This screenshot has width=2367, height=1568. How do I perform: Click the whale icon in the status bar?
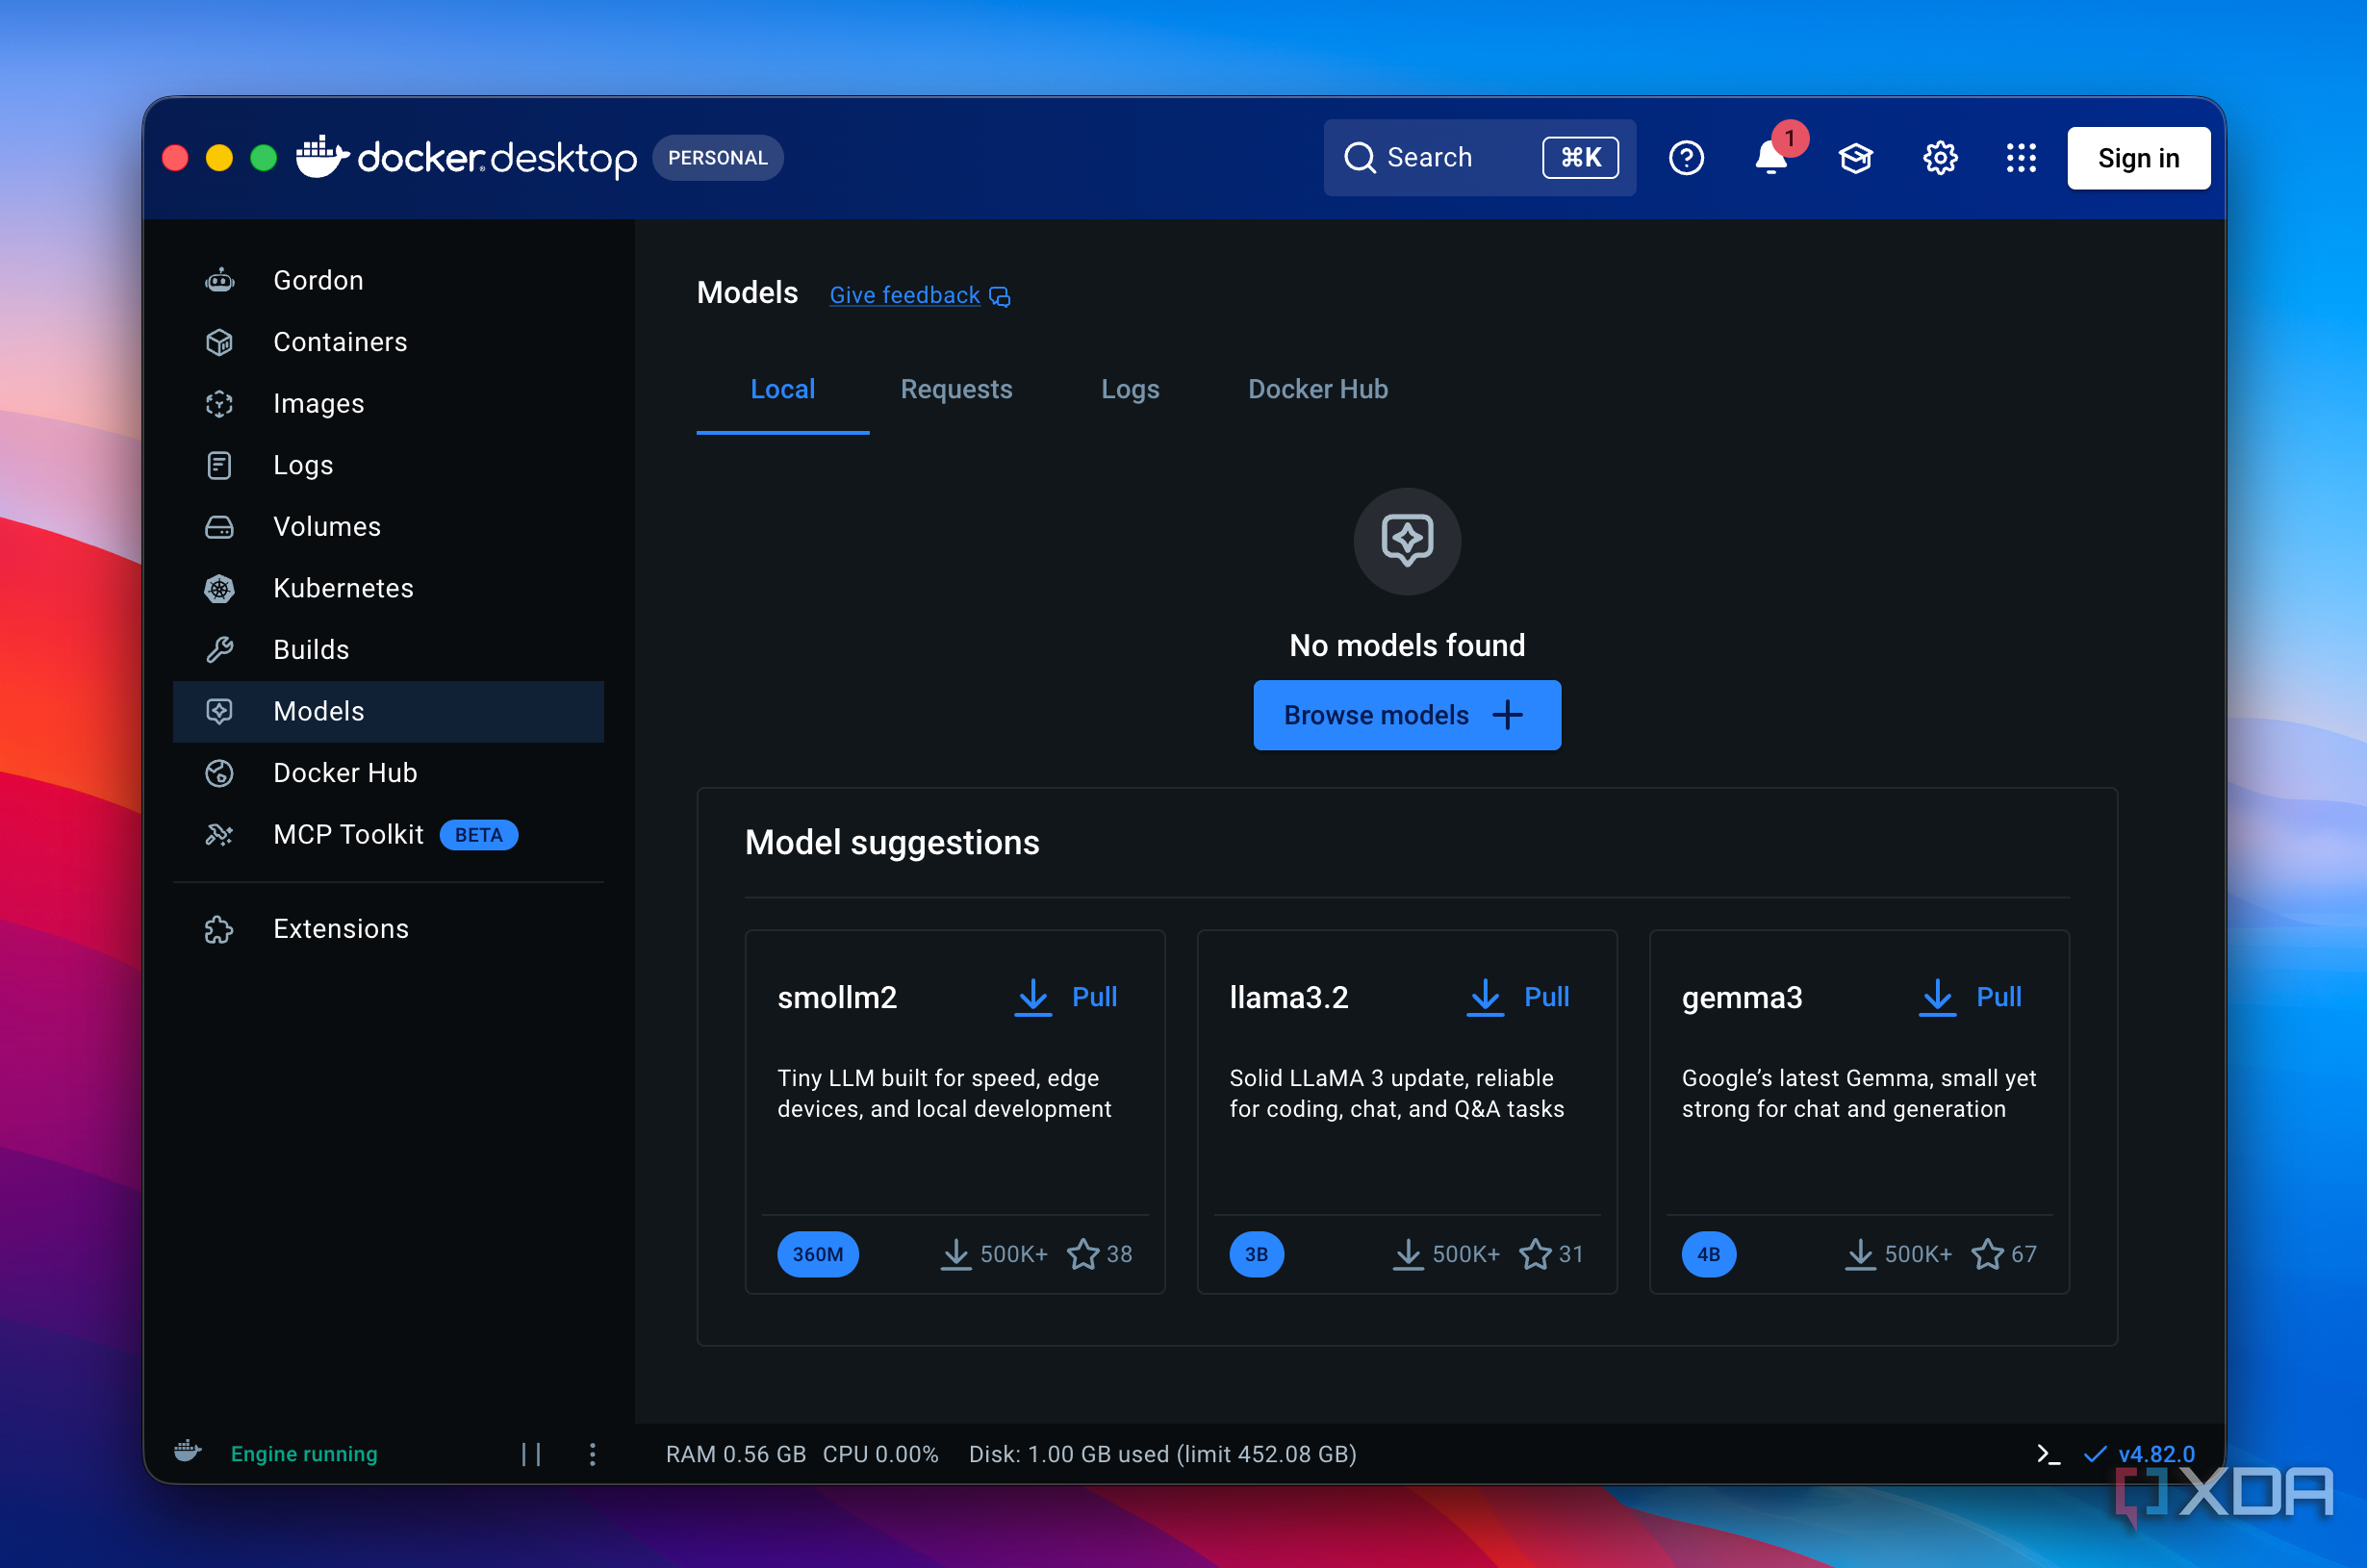click(x=188, y=1452)
